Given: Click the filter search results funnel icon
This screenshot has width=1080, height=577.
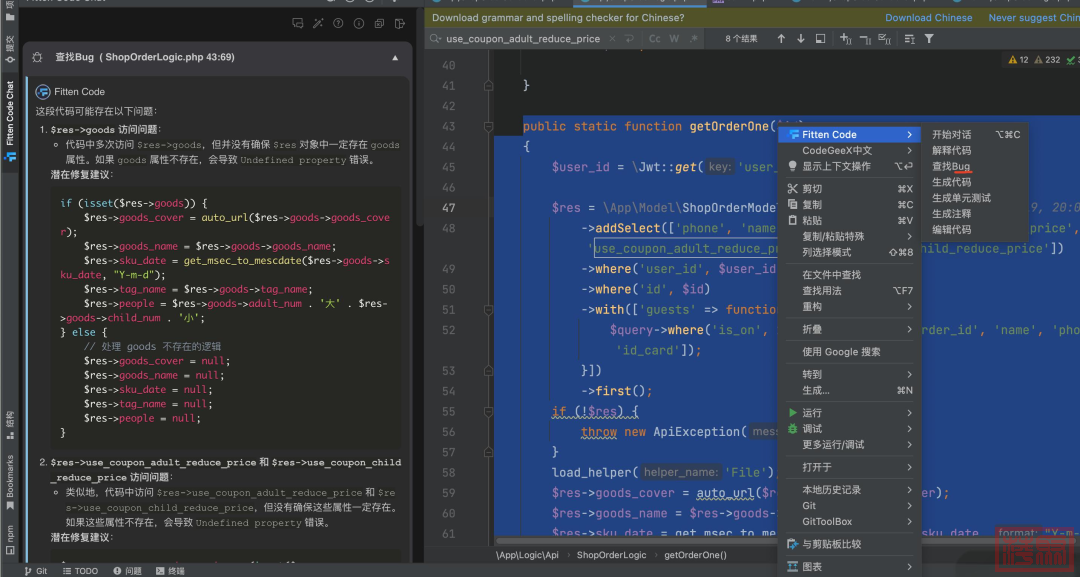Looking at the screenshot, I should (929, 39).
